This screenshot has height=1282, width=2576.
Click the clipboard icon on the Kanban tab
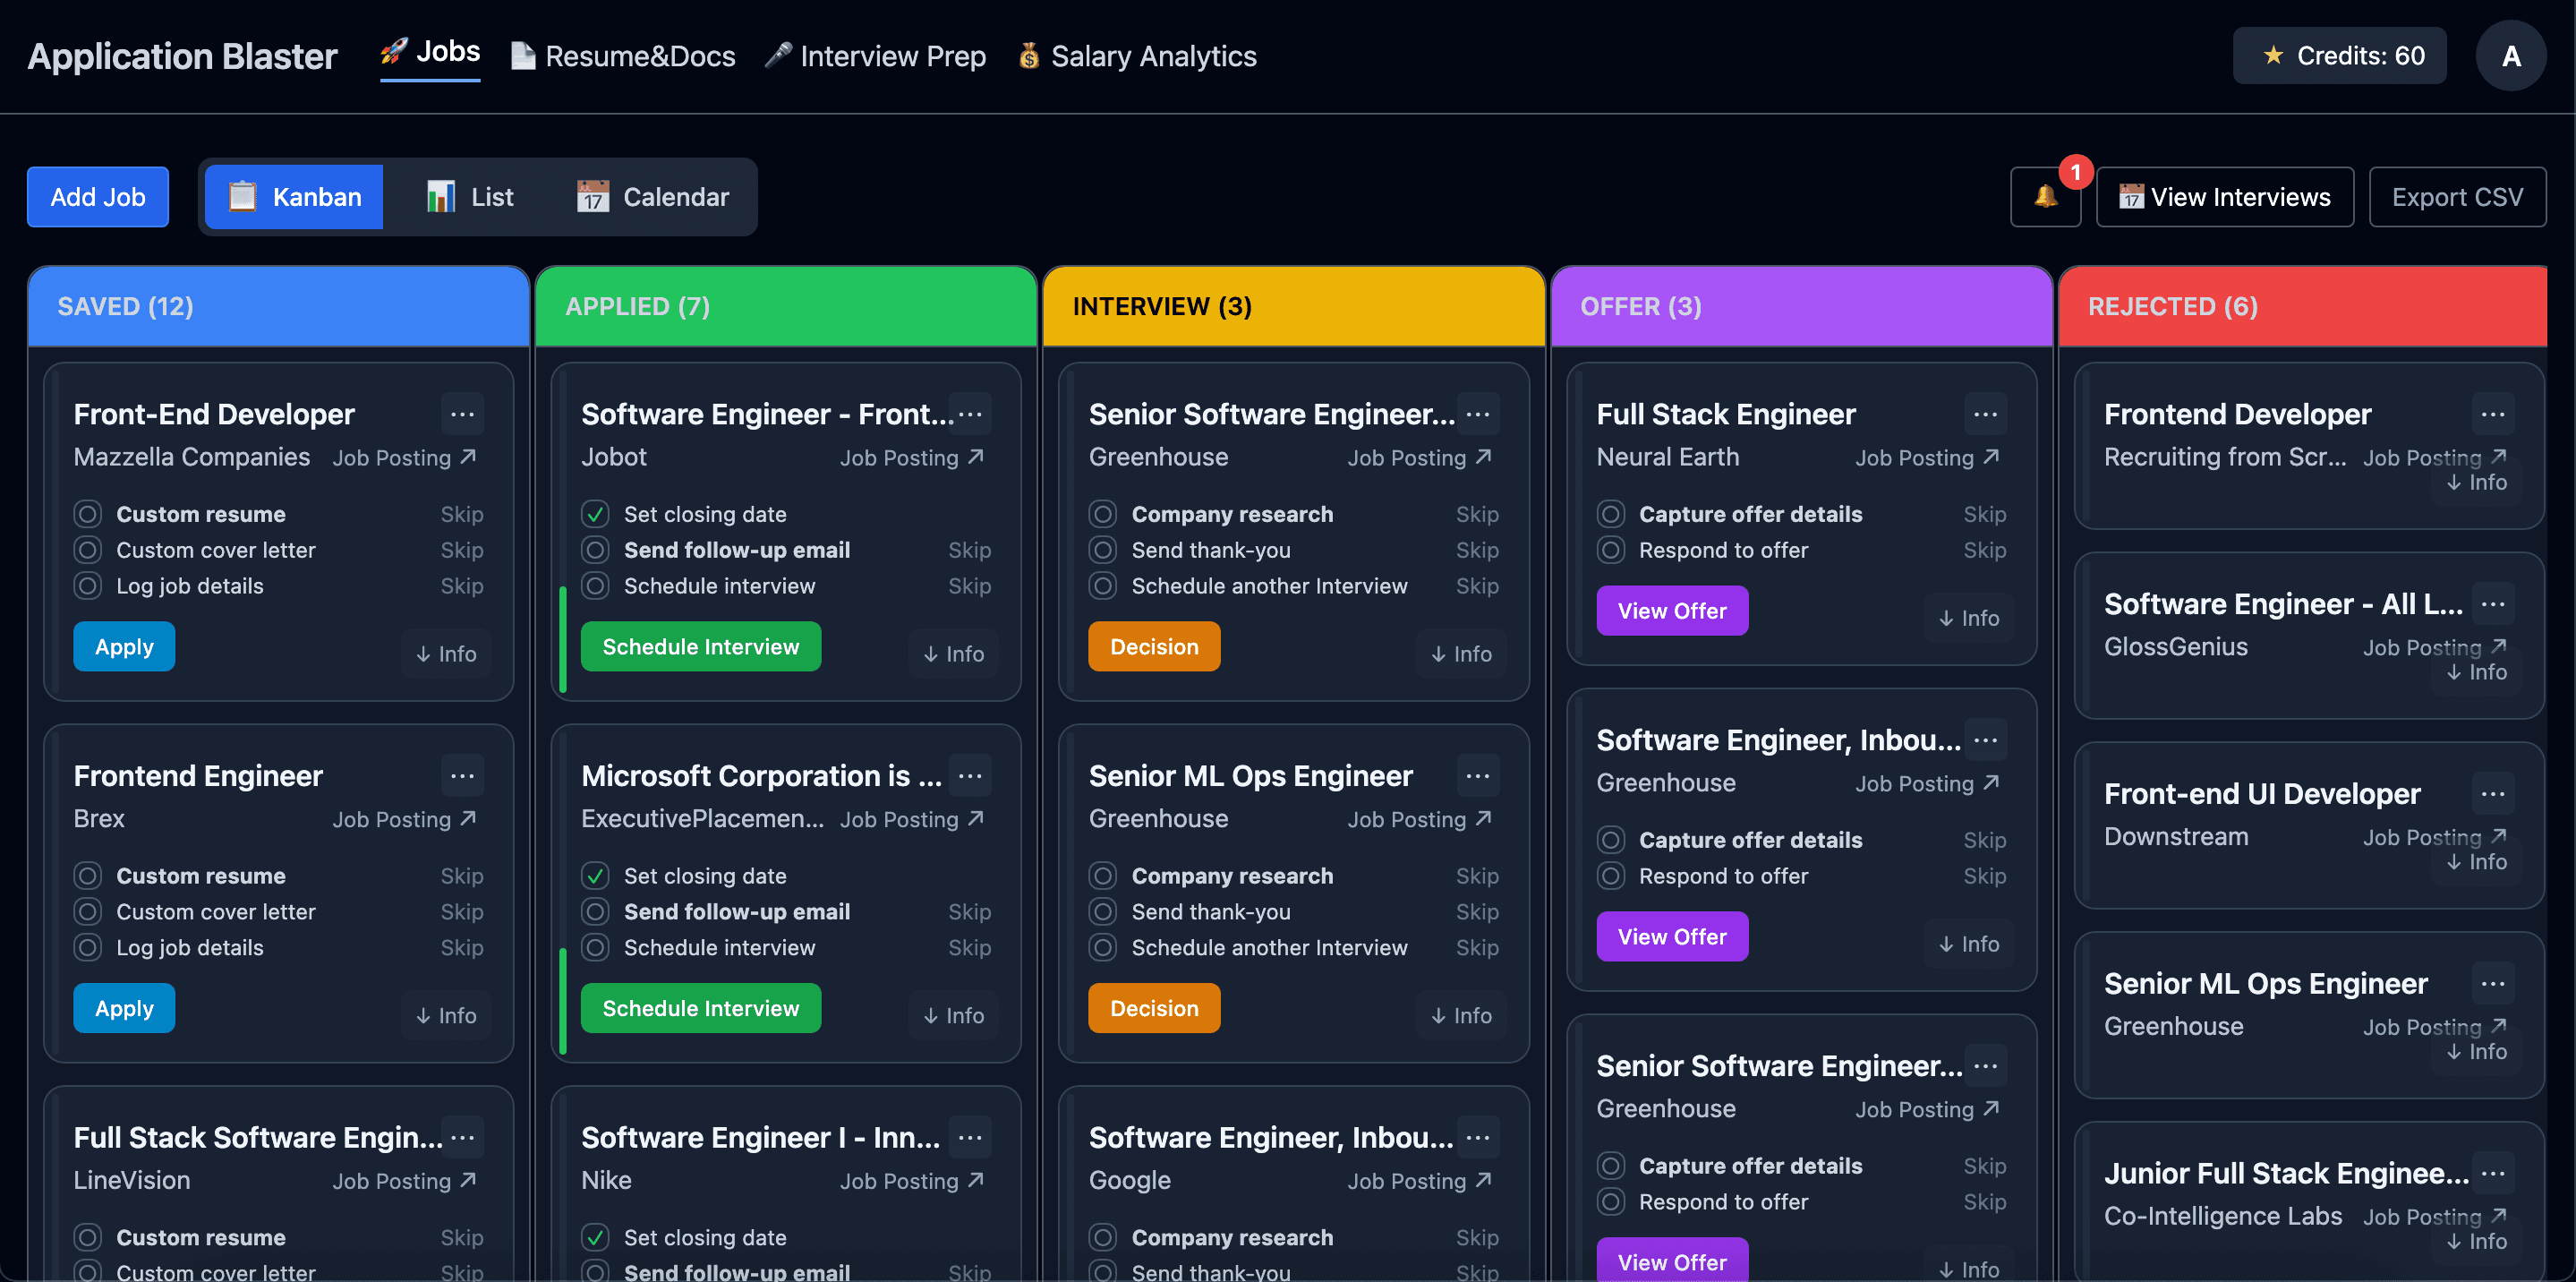(243, 196)
